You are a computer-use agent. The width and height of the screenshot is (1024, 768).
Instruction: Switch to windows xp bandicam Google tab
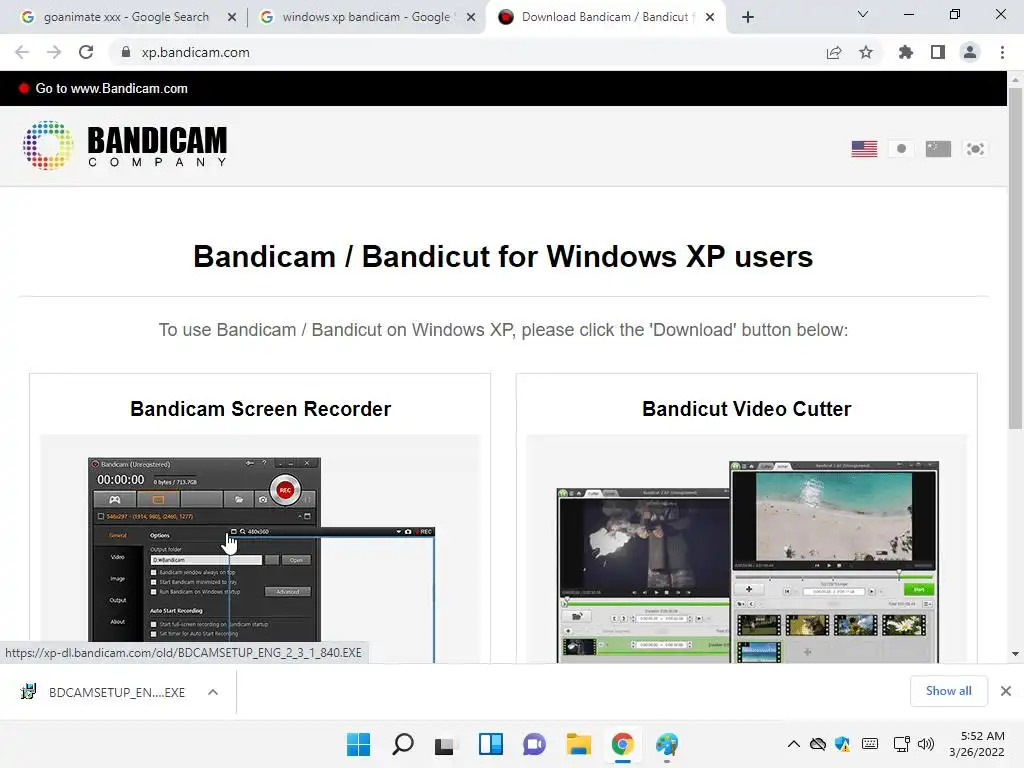[366, 17]
